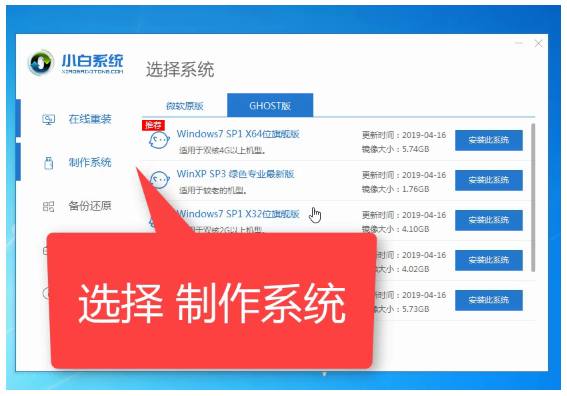
Task: Click 安装此系统 for the 5.73GB image
Action: coord(489,300)
